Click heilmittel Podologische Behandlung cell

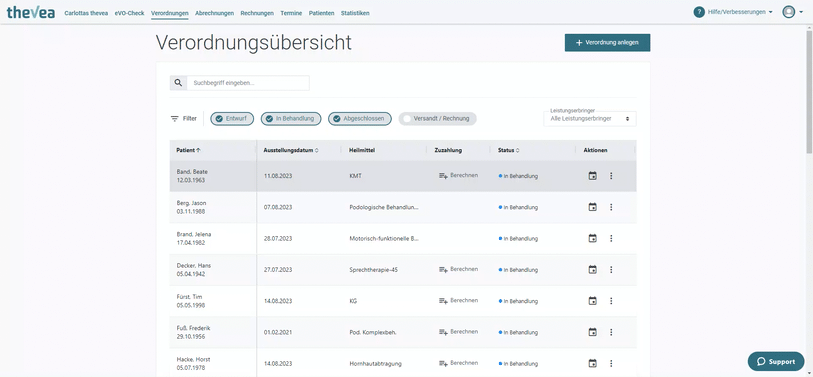coord(384,207)
